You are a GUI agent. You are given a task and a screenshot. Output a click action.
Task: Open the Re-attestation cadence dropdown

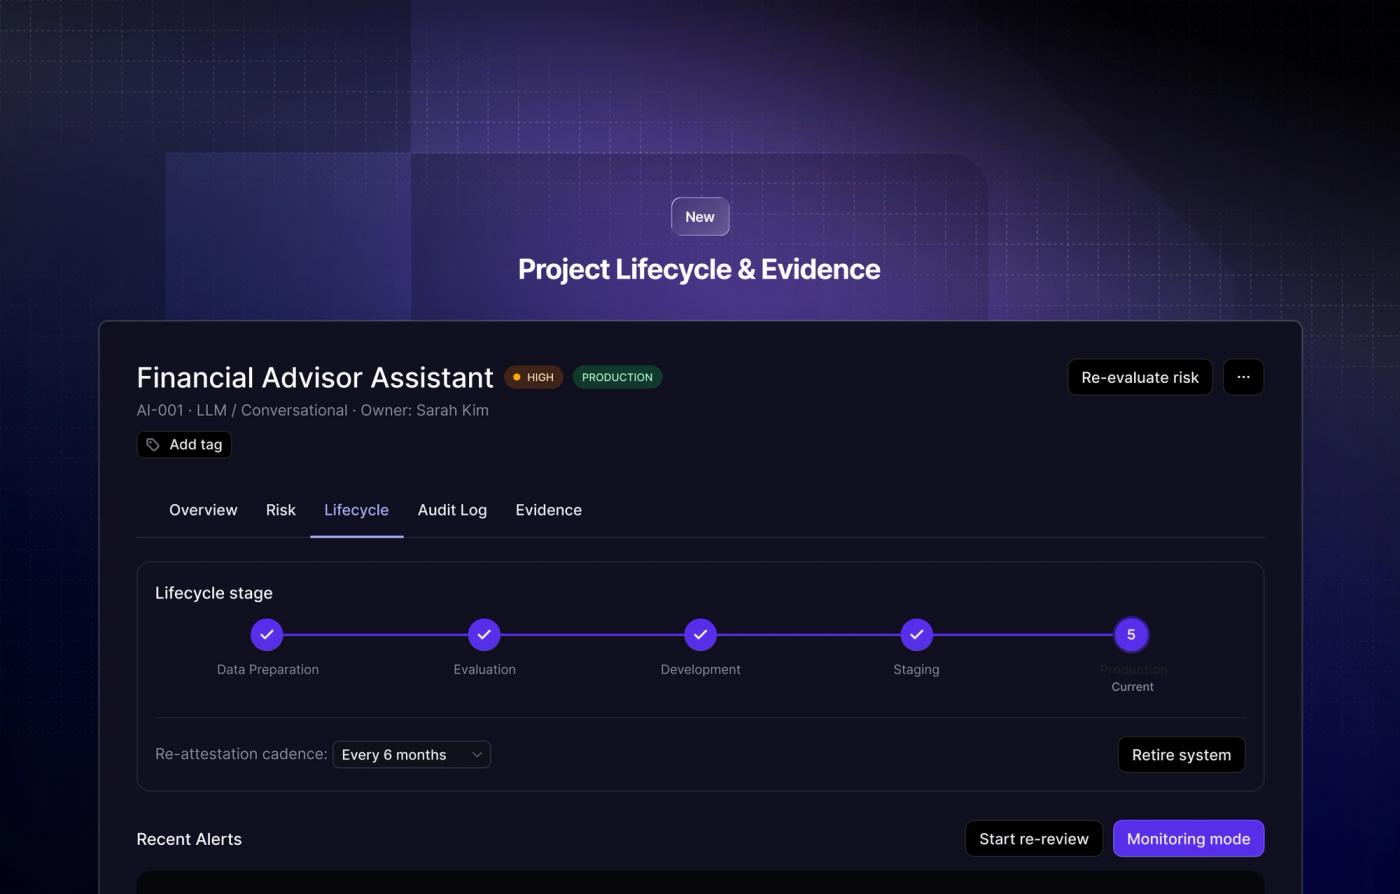(x=412, y=755)
